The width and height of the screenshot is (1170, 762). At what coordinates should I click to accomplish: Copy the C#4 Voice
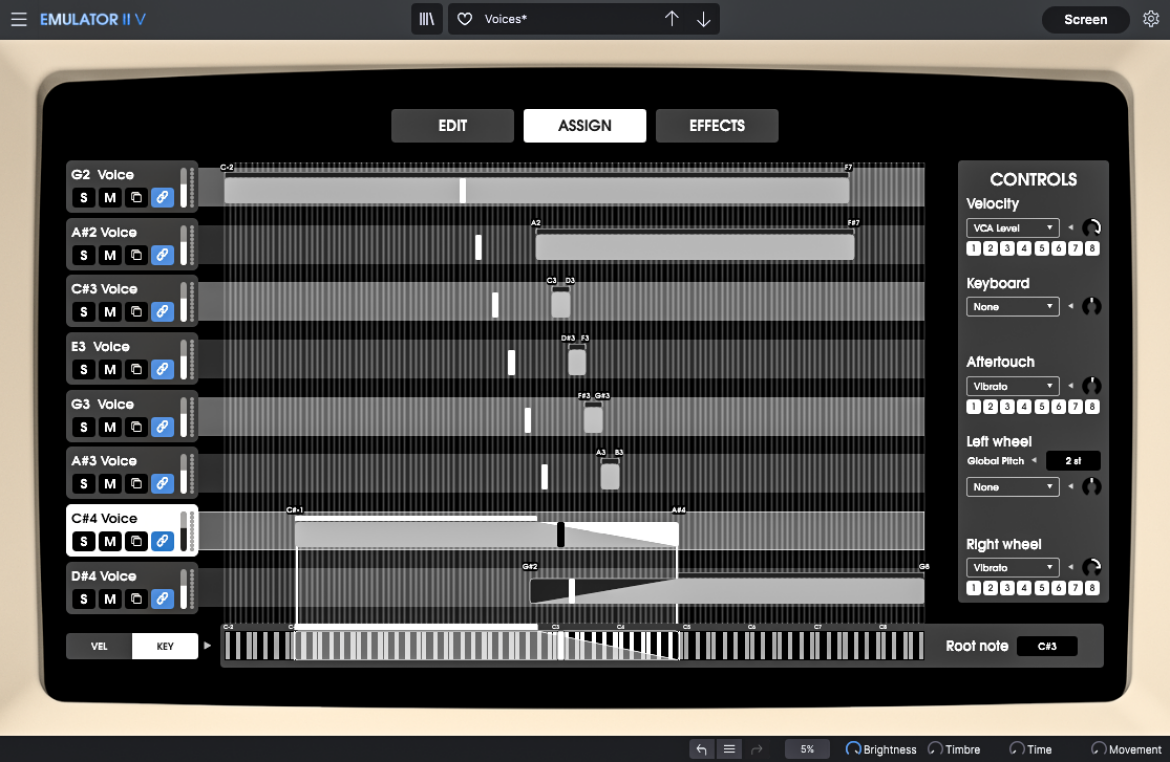[x=137, y=541]
